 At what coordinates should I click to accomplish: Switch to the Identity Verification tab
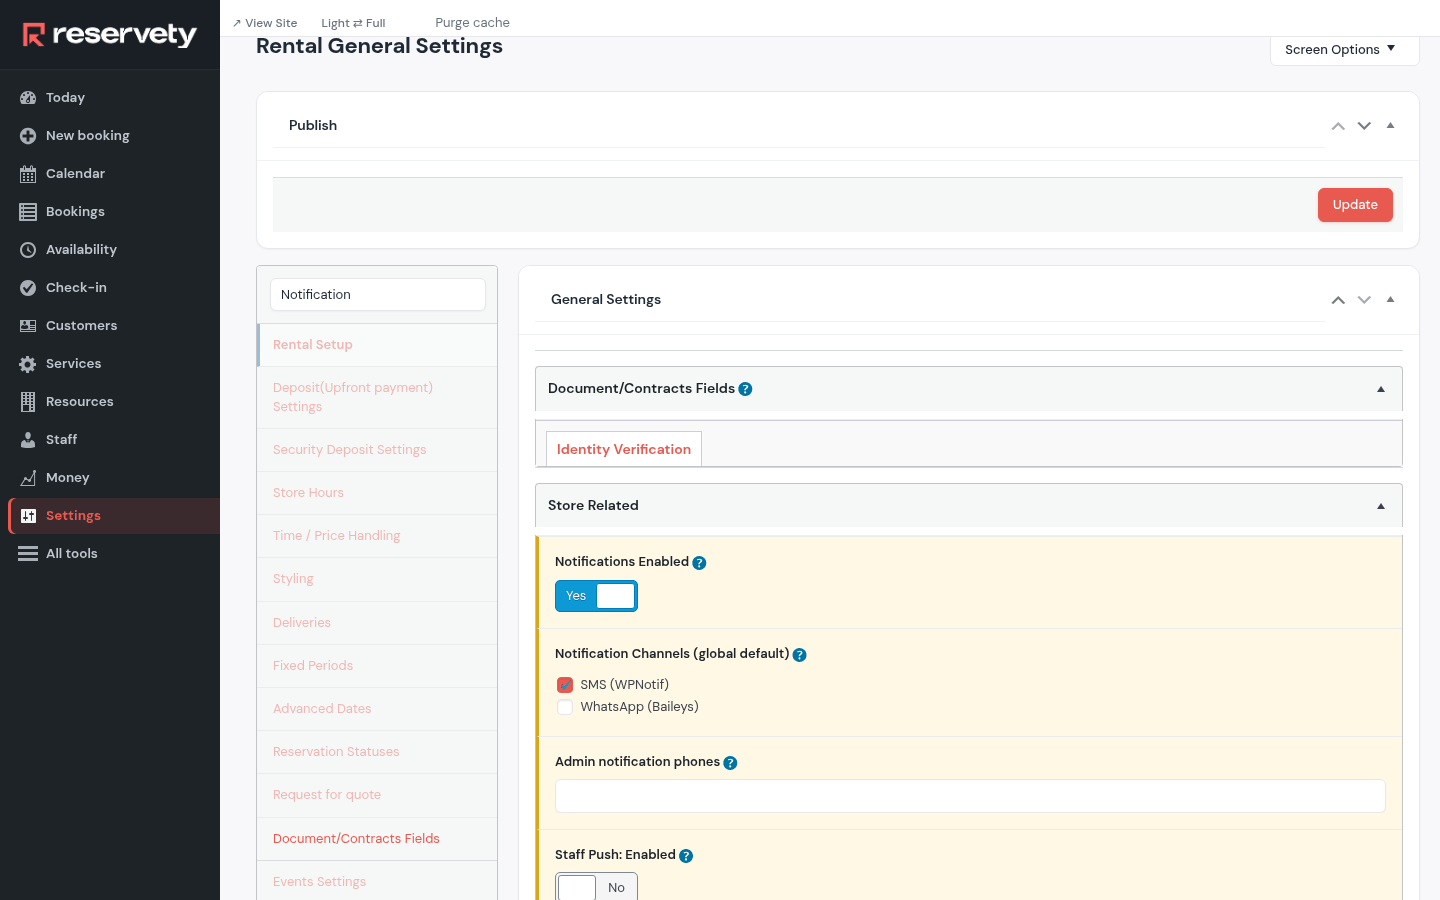pos(624,449)
